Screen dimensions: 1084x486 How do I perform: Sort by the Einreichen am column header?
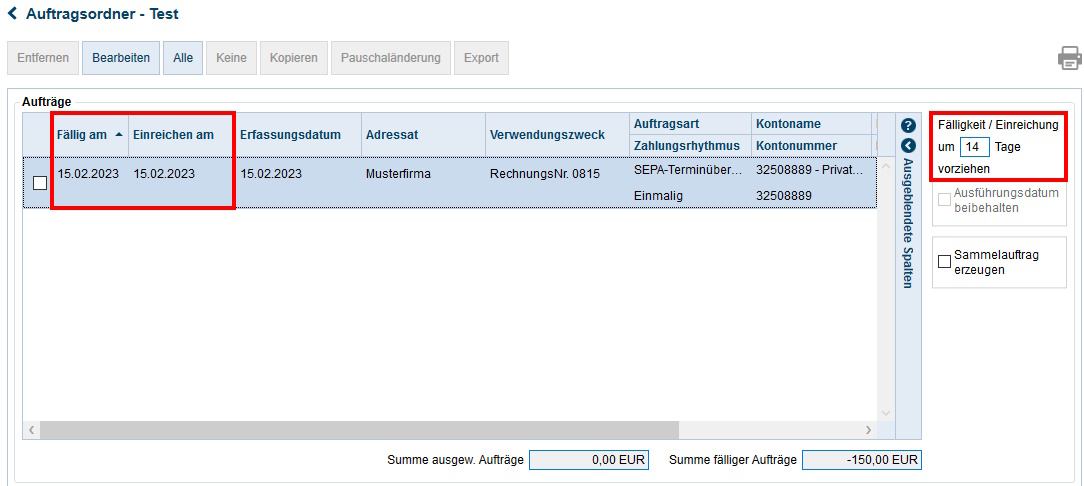click(x=183, y=135)
